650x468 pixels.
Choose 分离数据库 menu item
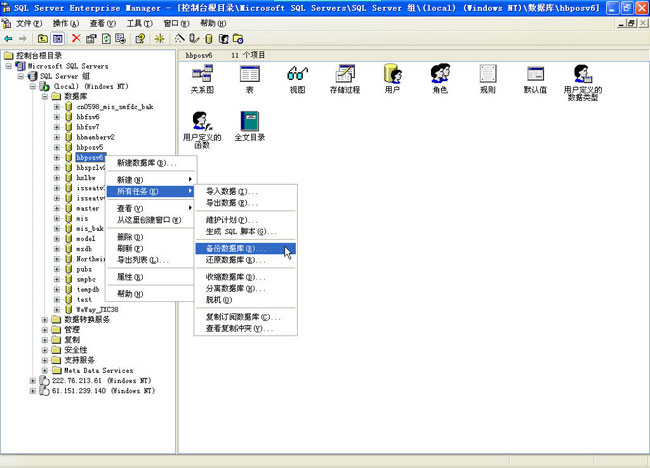pyautogui.click(x=245, y=289)
